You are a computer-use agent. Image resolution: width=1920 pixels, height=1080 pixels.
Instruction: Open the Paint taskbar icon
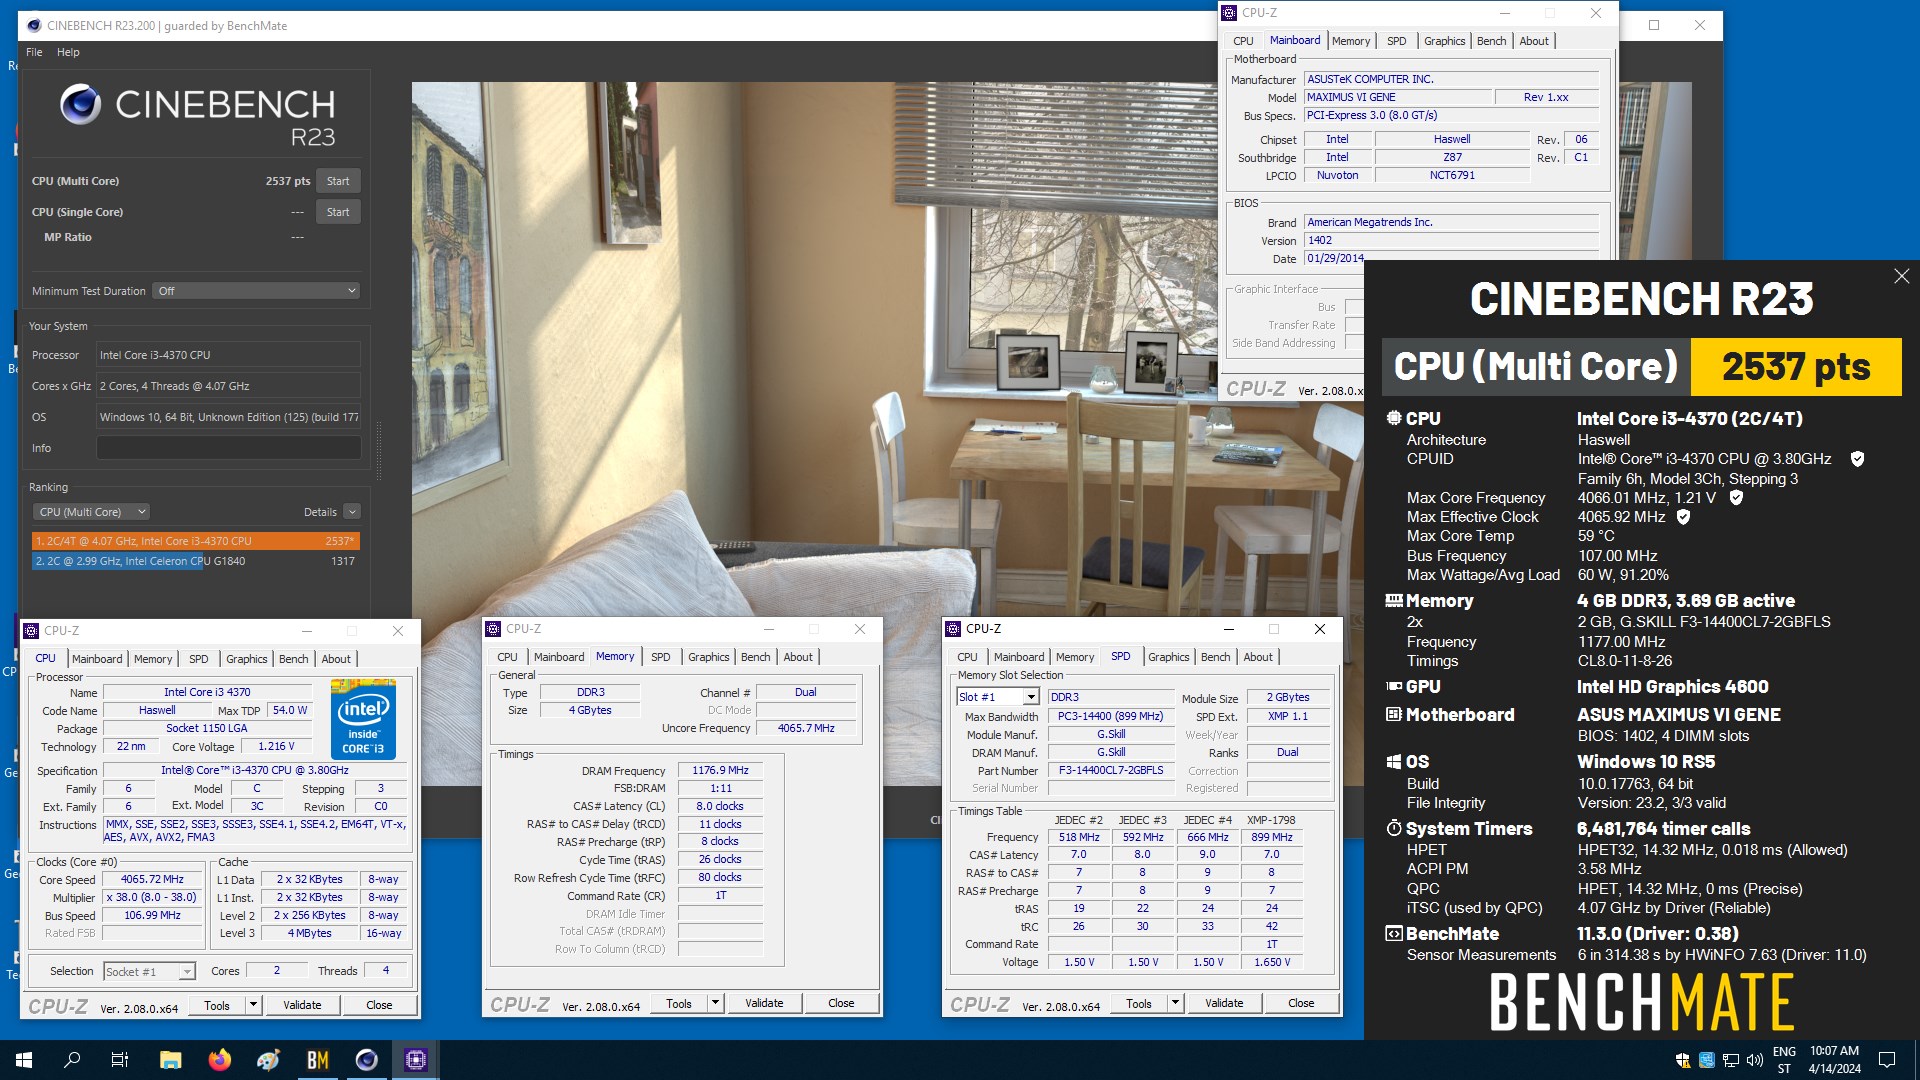268,1060
